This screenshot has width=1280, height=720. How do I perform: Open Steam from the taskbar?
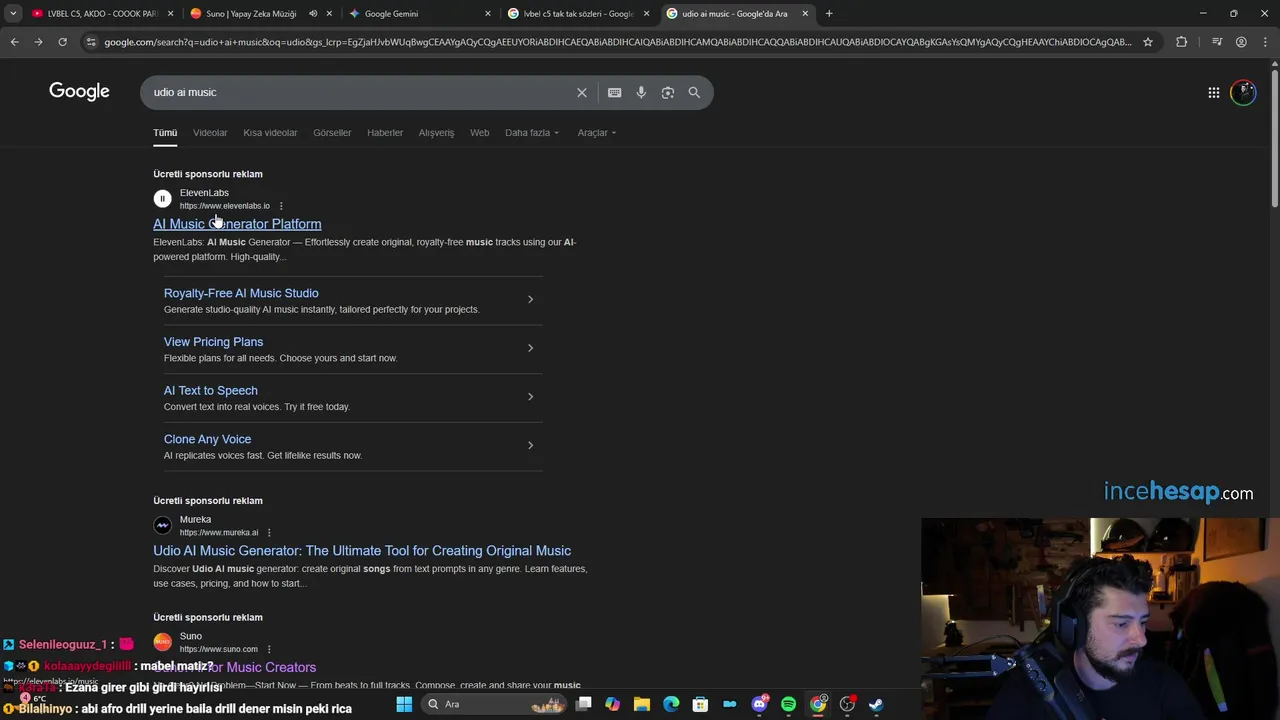876,704
